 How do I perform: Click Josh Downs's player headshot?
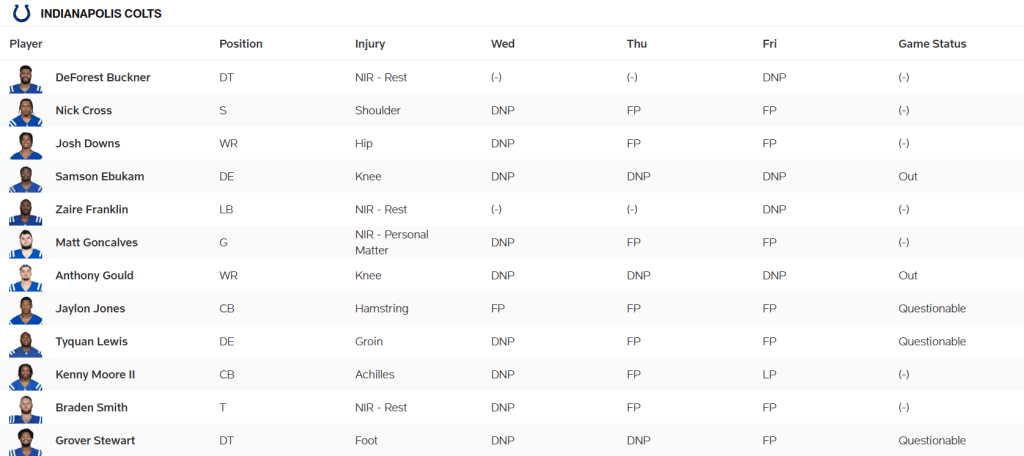pyautogui.click(x=26, y=144)
